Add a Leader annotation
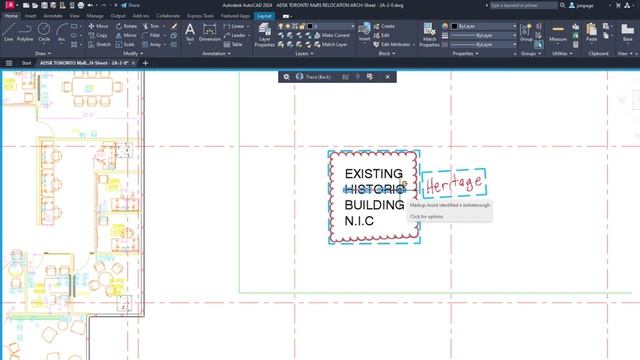Image resolution: width=640 pixels, height=360 pixels. click(x=235, y=36)
